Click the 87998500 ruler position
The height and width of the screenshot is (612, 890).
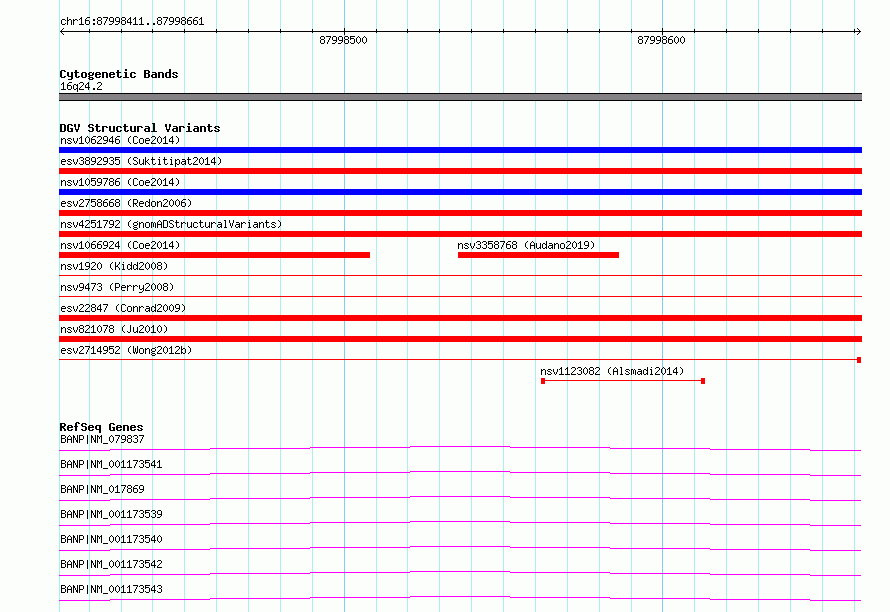tap(343, 40)
